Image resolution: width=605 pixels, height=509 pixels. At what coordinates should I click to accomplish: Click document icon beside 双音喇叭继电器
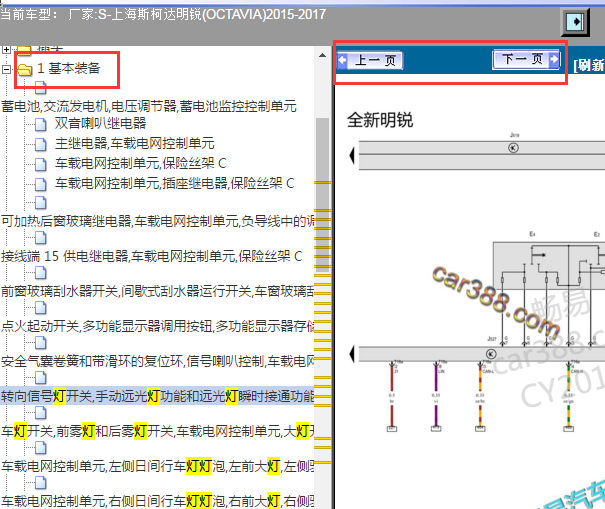click(41, 124)
